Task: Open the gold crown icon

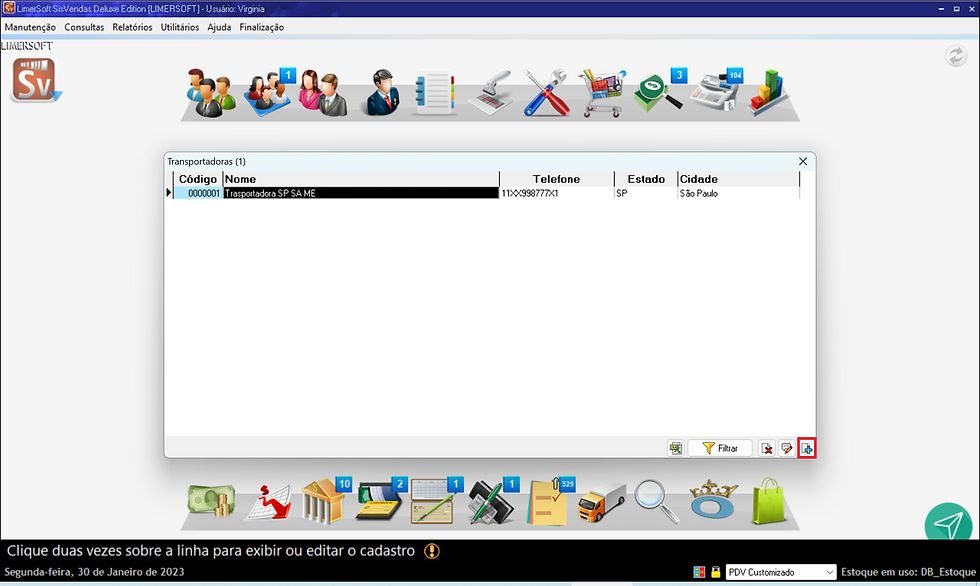Action: [713, 499]
